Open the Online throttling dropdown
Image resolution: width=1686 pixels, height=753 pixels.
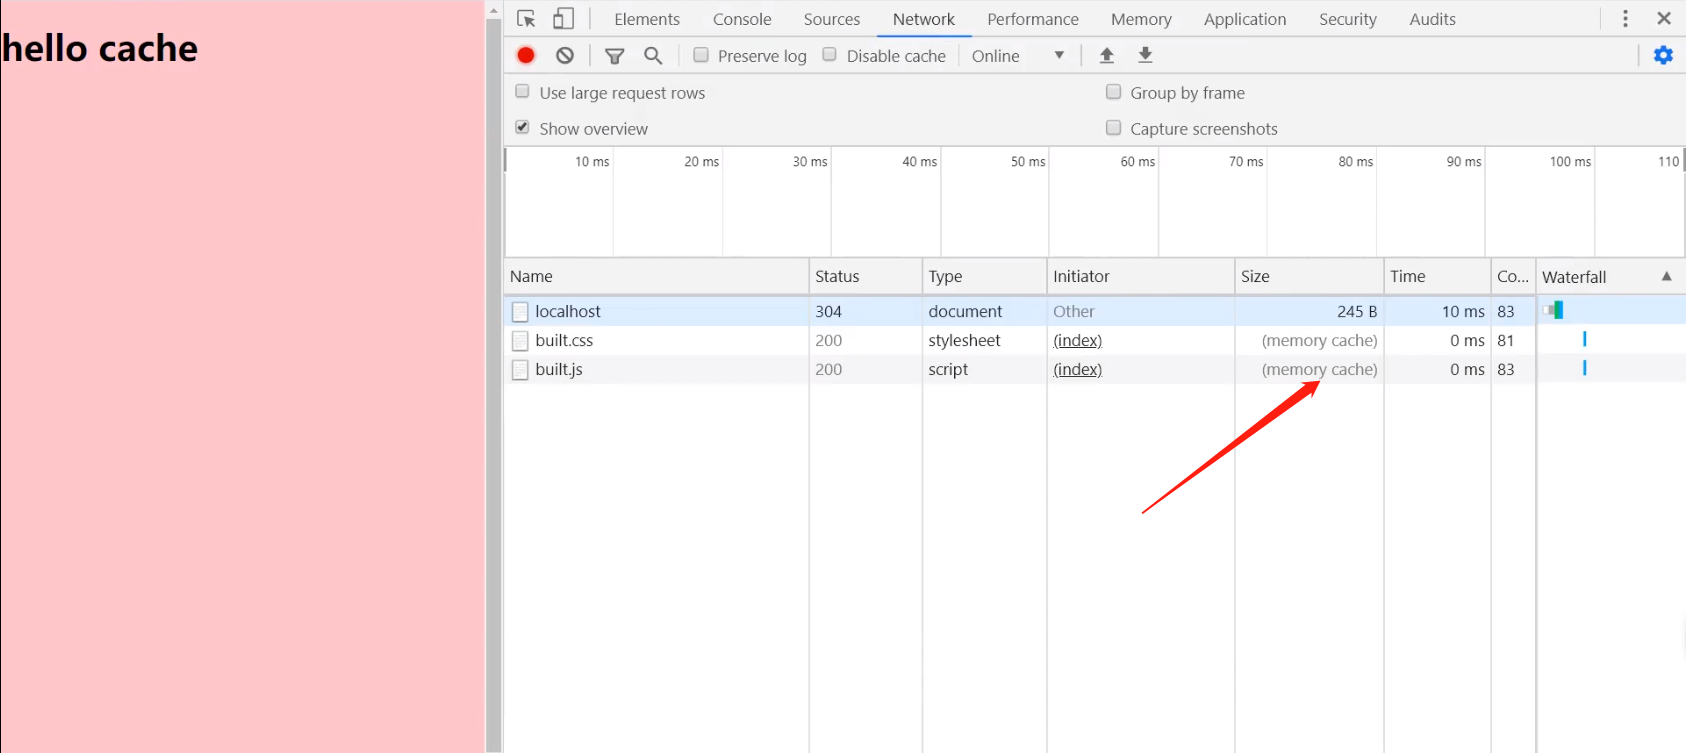1018,56
